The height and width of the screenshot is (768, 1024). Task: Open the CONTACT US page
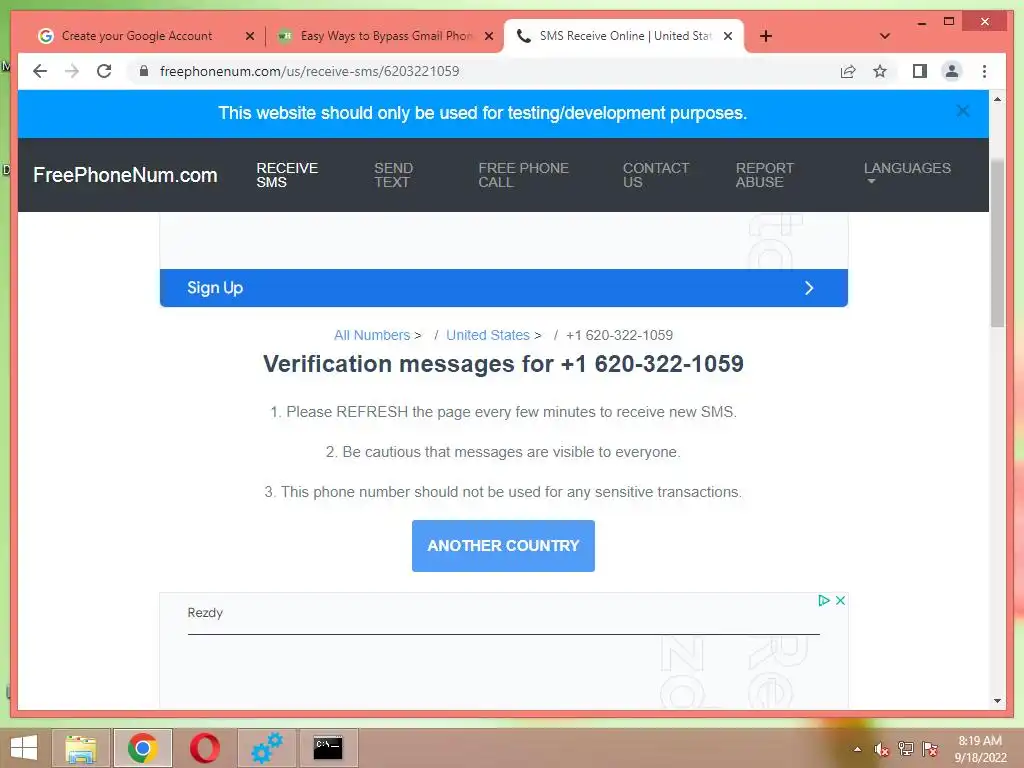coord(656,175)
